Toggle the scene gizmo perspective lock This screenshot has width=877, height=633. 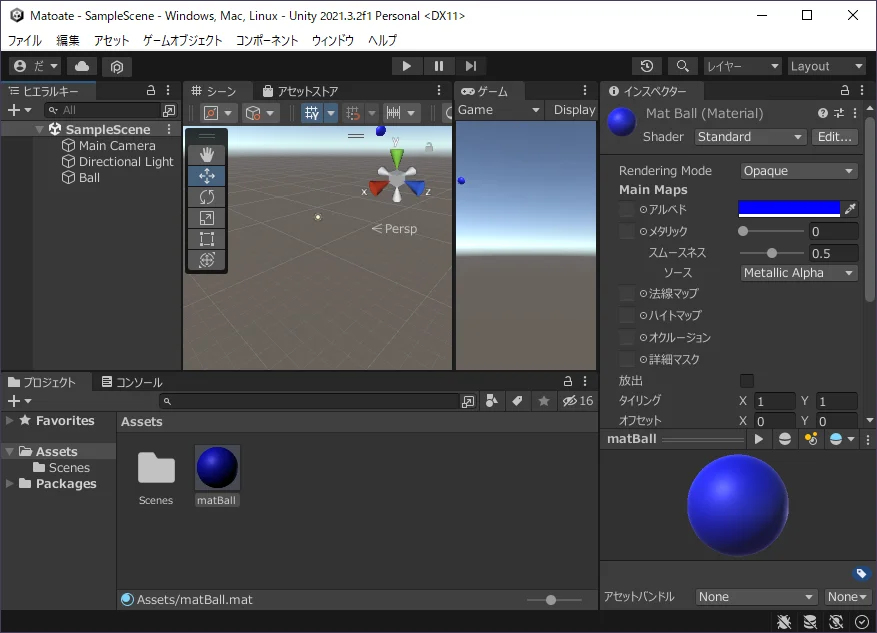[x=429, y=147]
